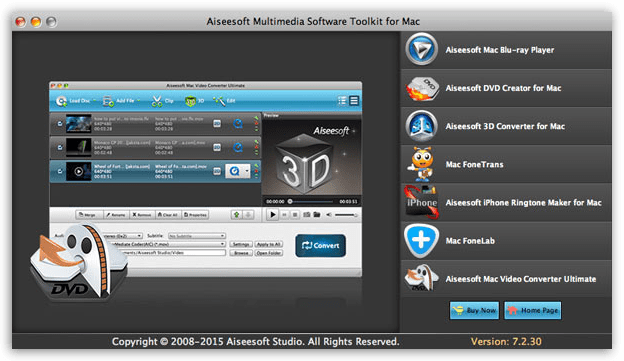
Task: Click 3D badge on Wheel of Fortune row
Action: [x=217, y=171]
